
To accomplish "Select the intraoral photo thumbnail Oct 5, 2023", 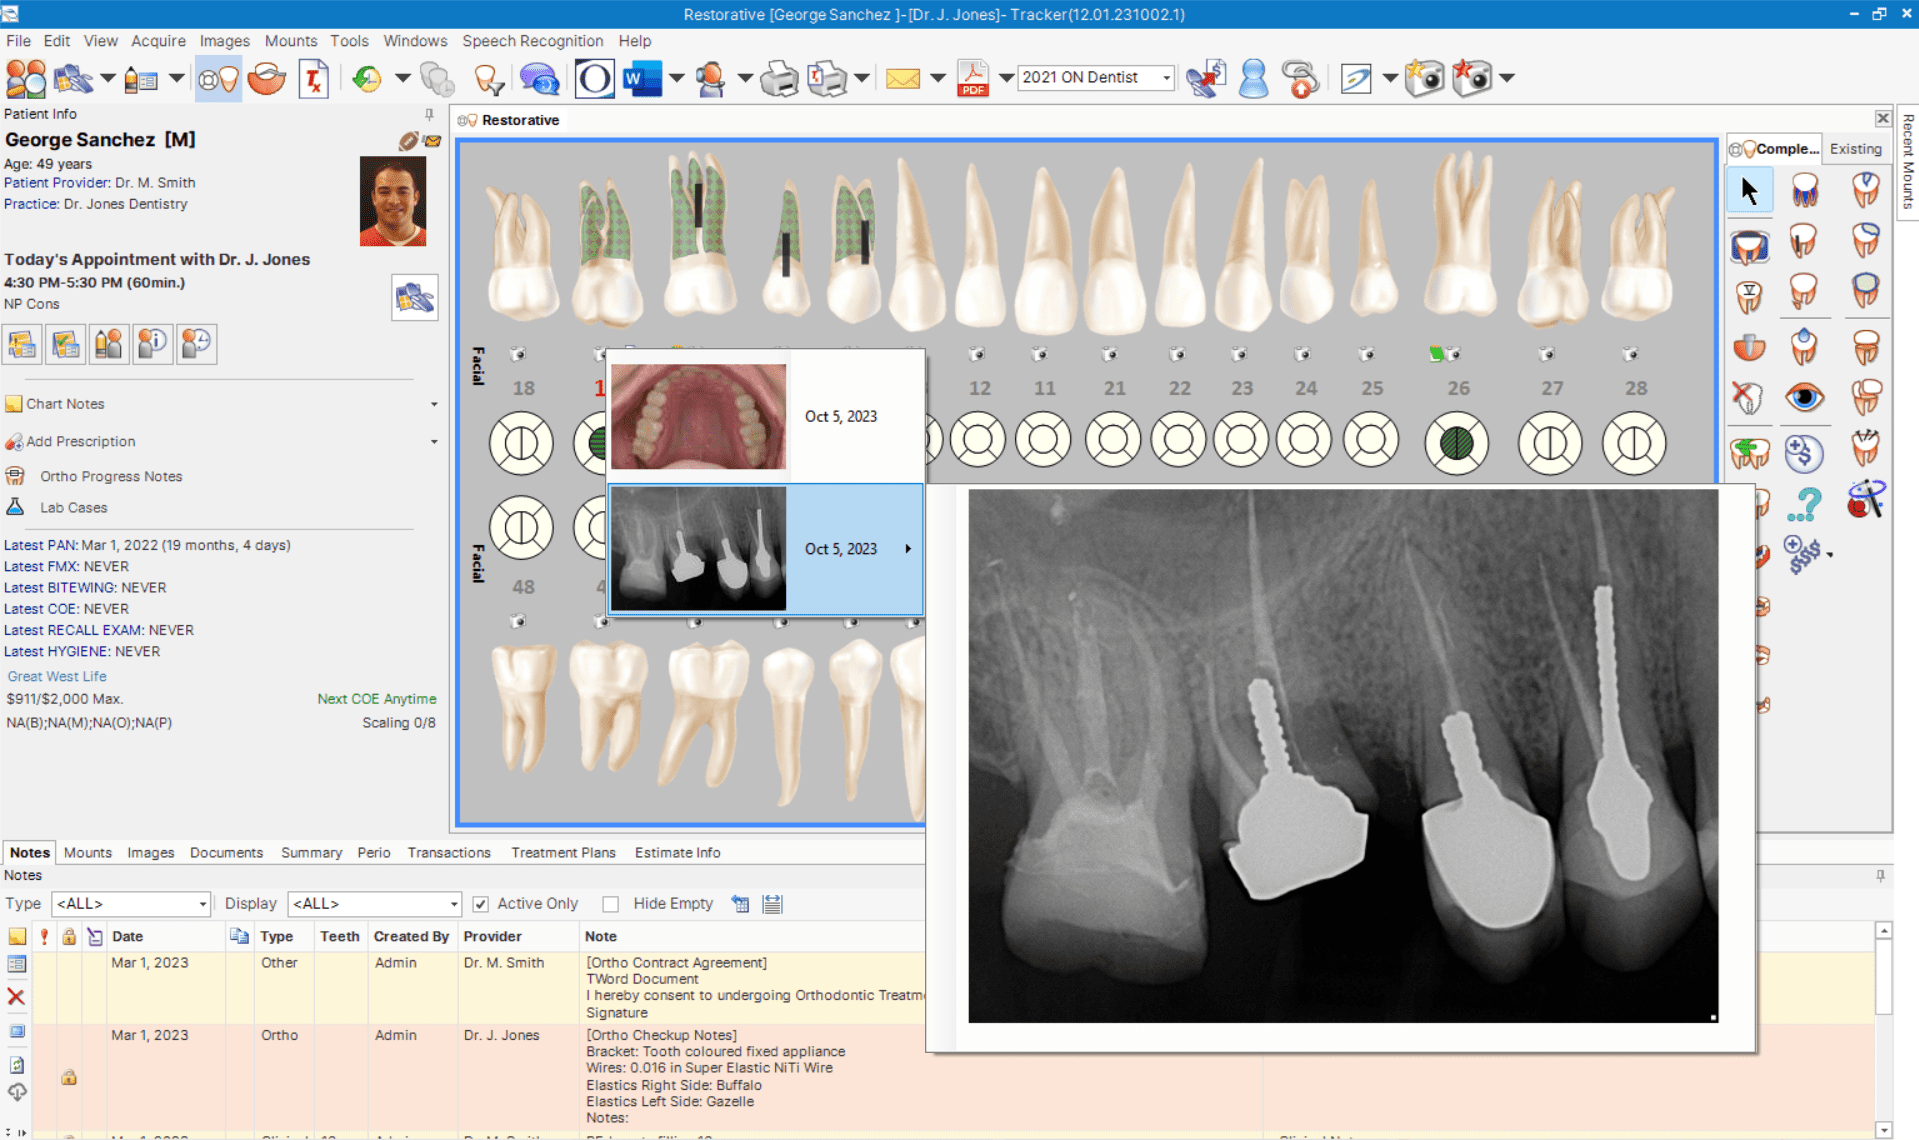I will [698, 416].
